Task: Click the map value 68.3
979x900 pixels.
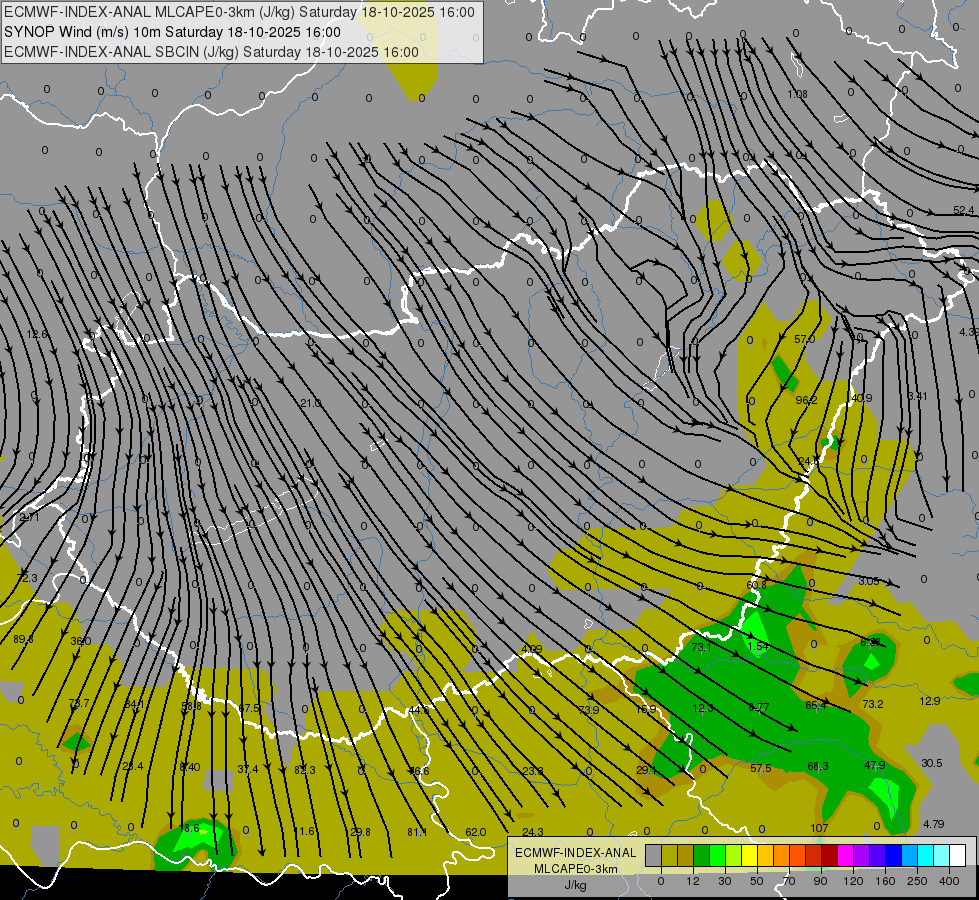Action: click(x=818, y=766)
